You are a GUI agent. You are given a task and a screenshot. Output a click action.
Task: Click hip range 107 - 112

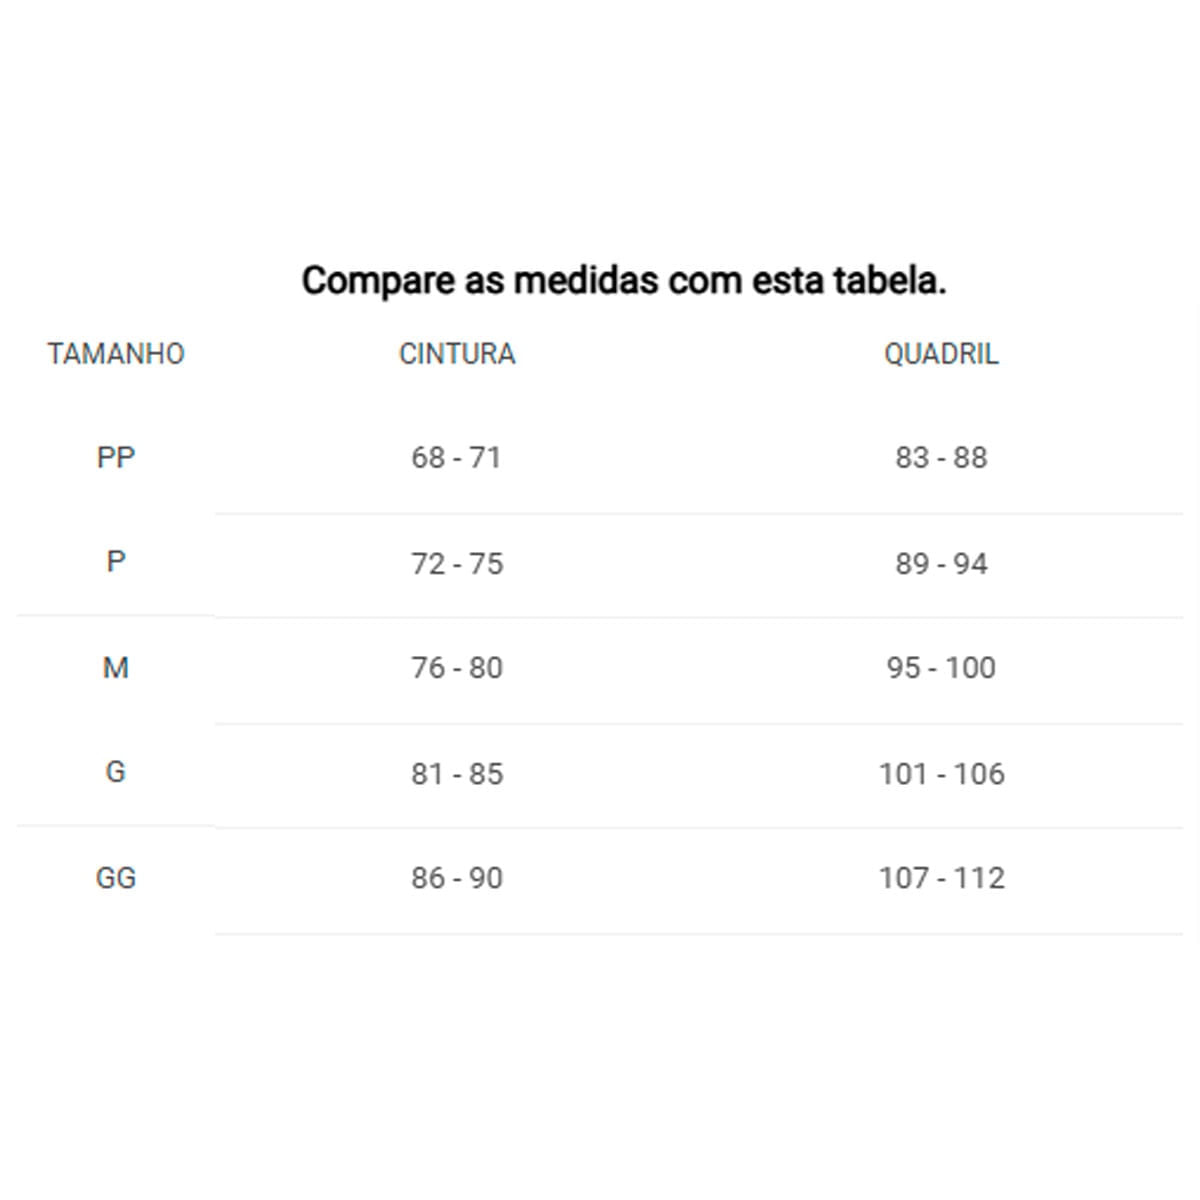pos(941,878)
